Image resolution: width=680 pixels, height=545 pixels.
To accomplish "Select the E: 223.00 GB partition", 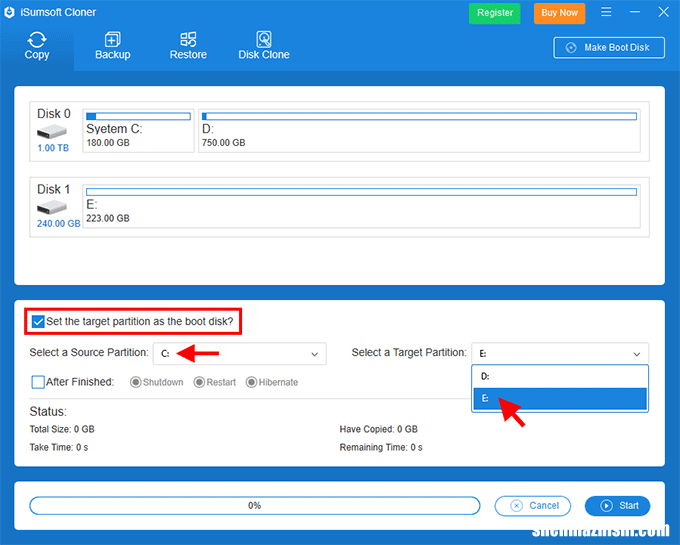I will 361,206.
